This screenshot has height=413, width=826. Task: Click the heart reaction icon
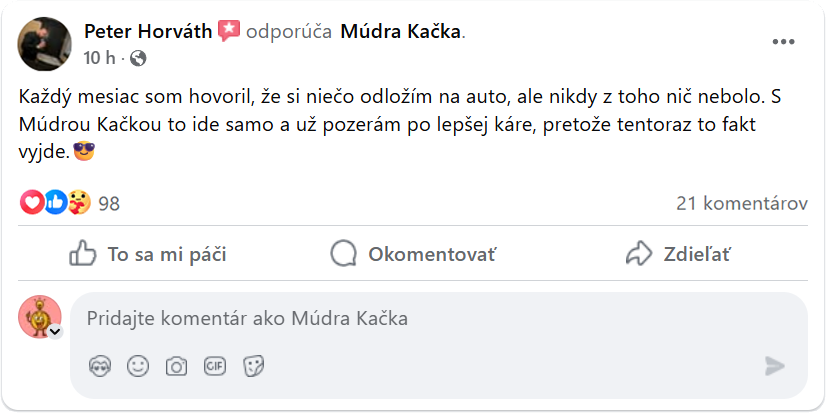coord(32,203)
